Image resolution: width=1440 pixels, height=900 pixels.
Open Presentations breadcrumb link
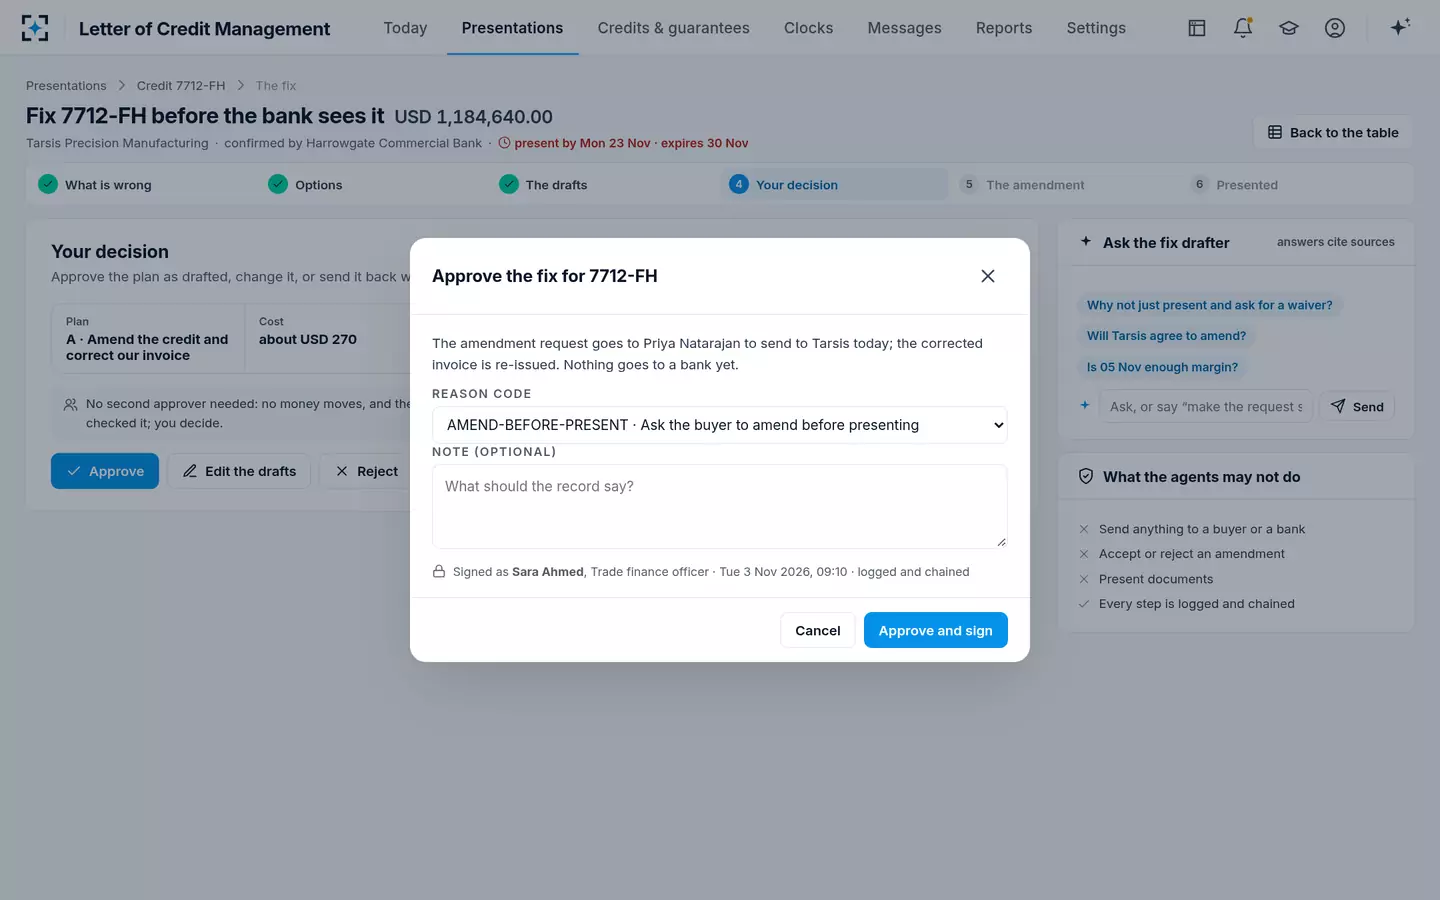pos(66,86)
